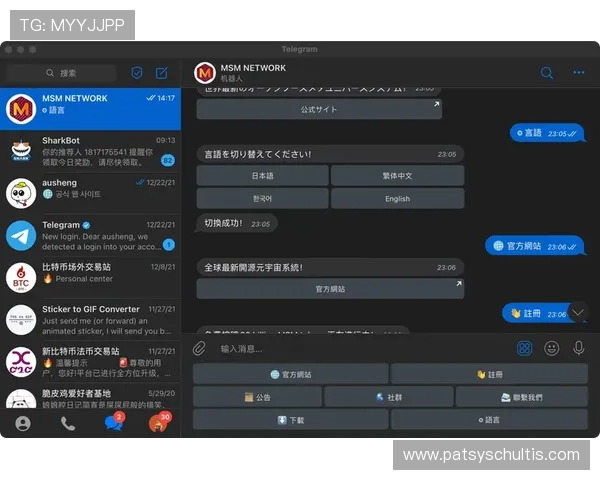The image size is (600, 480).
Task: Tap the 語言 keyboard button
Action: pos(489,420)
